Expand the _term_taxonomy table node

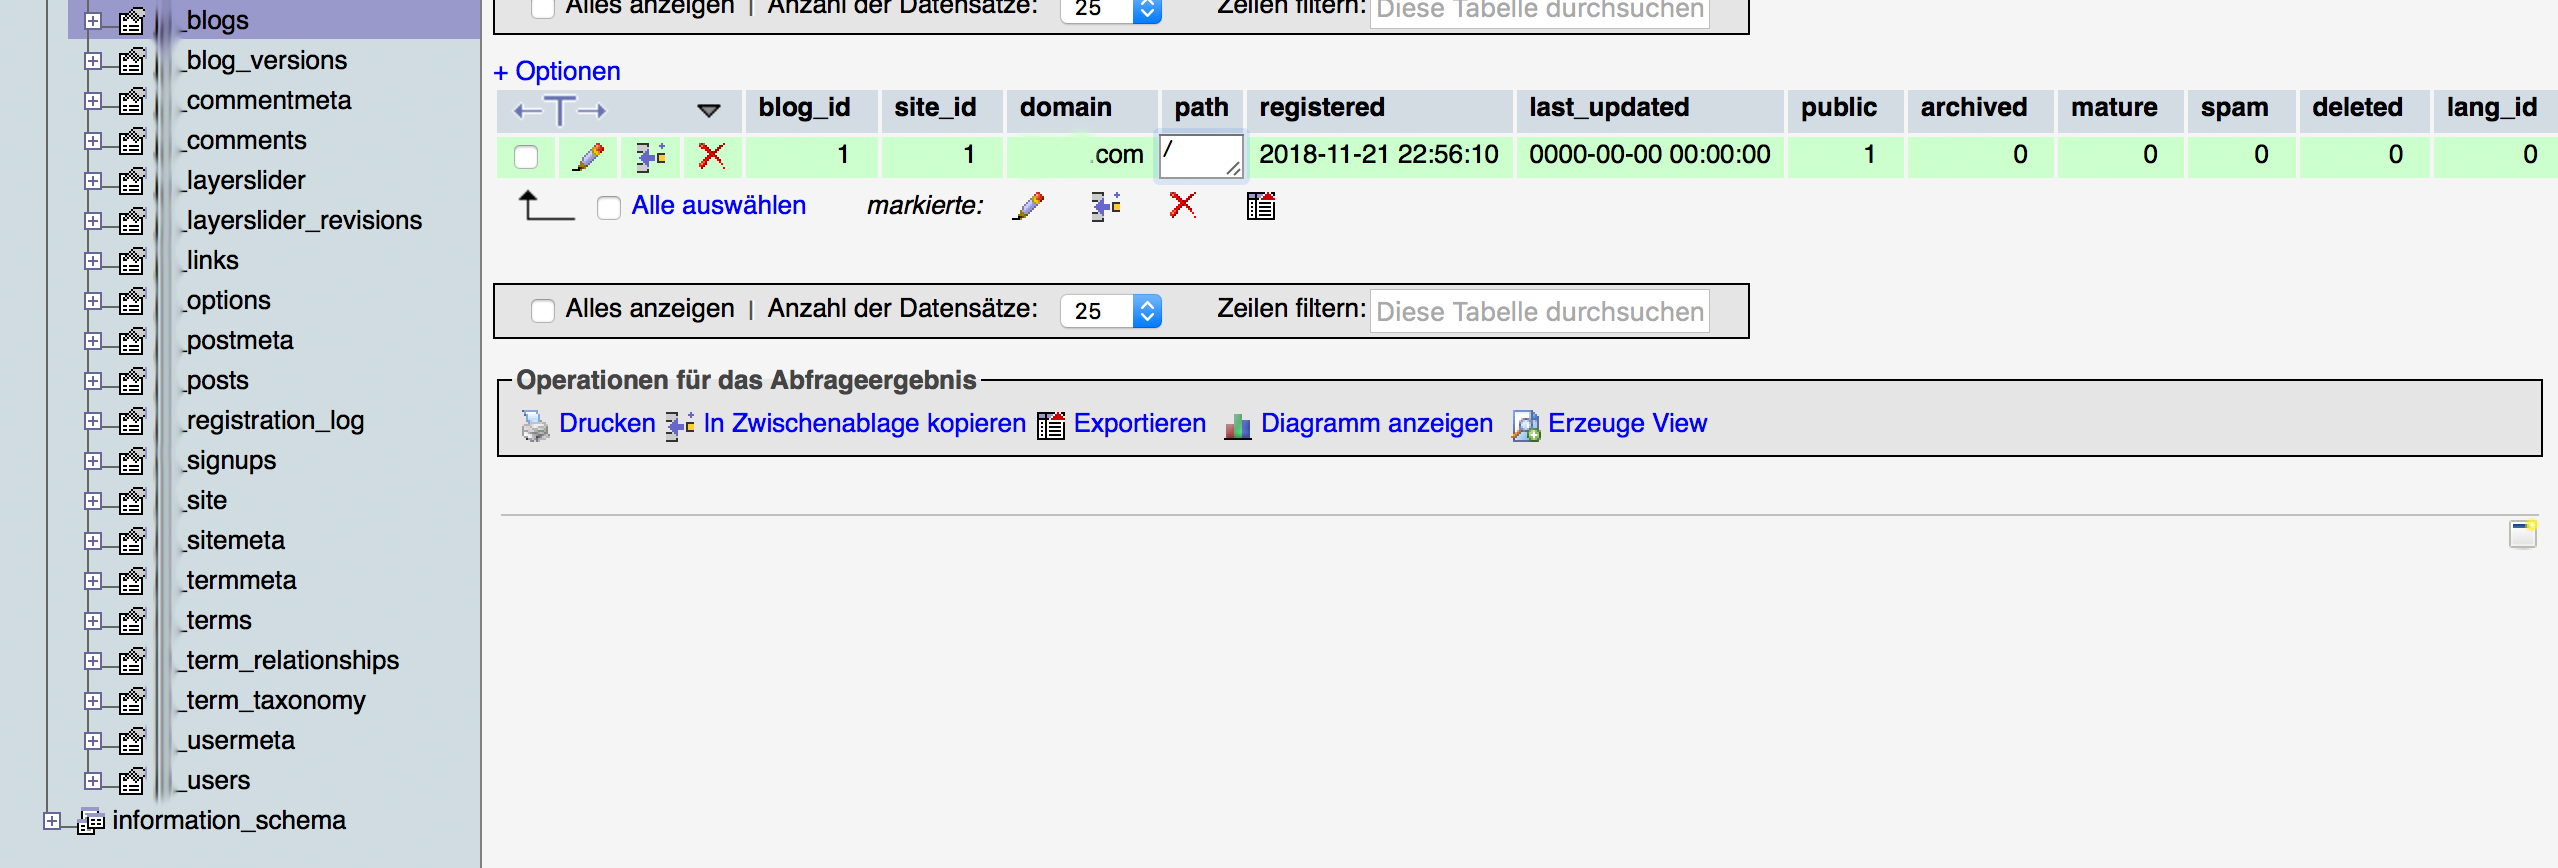(x=93, y=700)
